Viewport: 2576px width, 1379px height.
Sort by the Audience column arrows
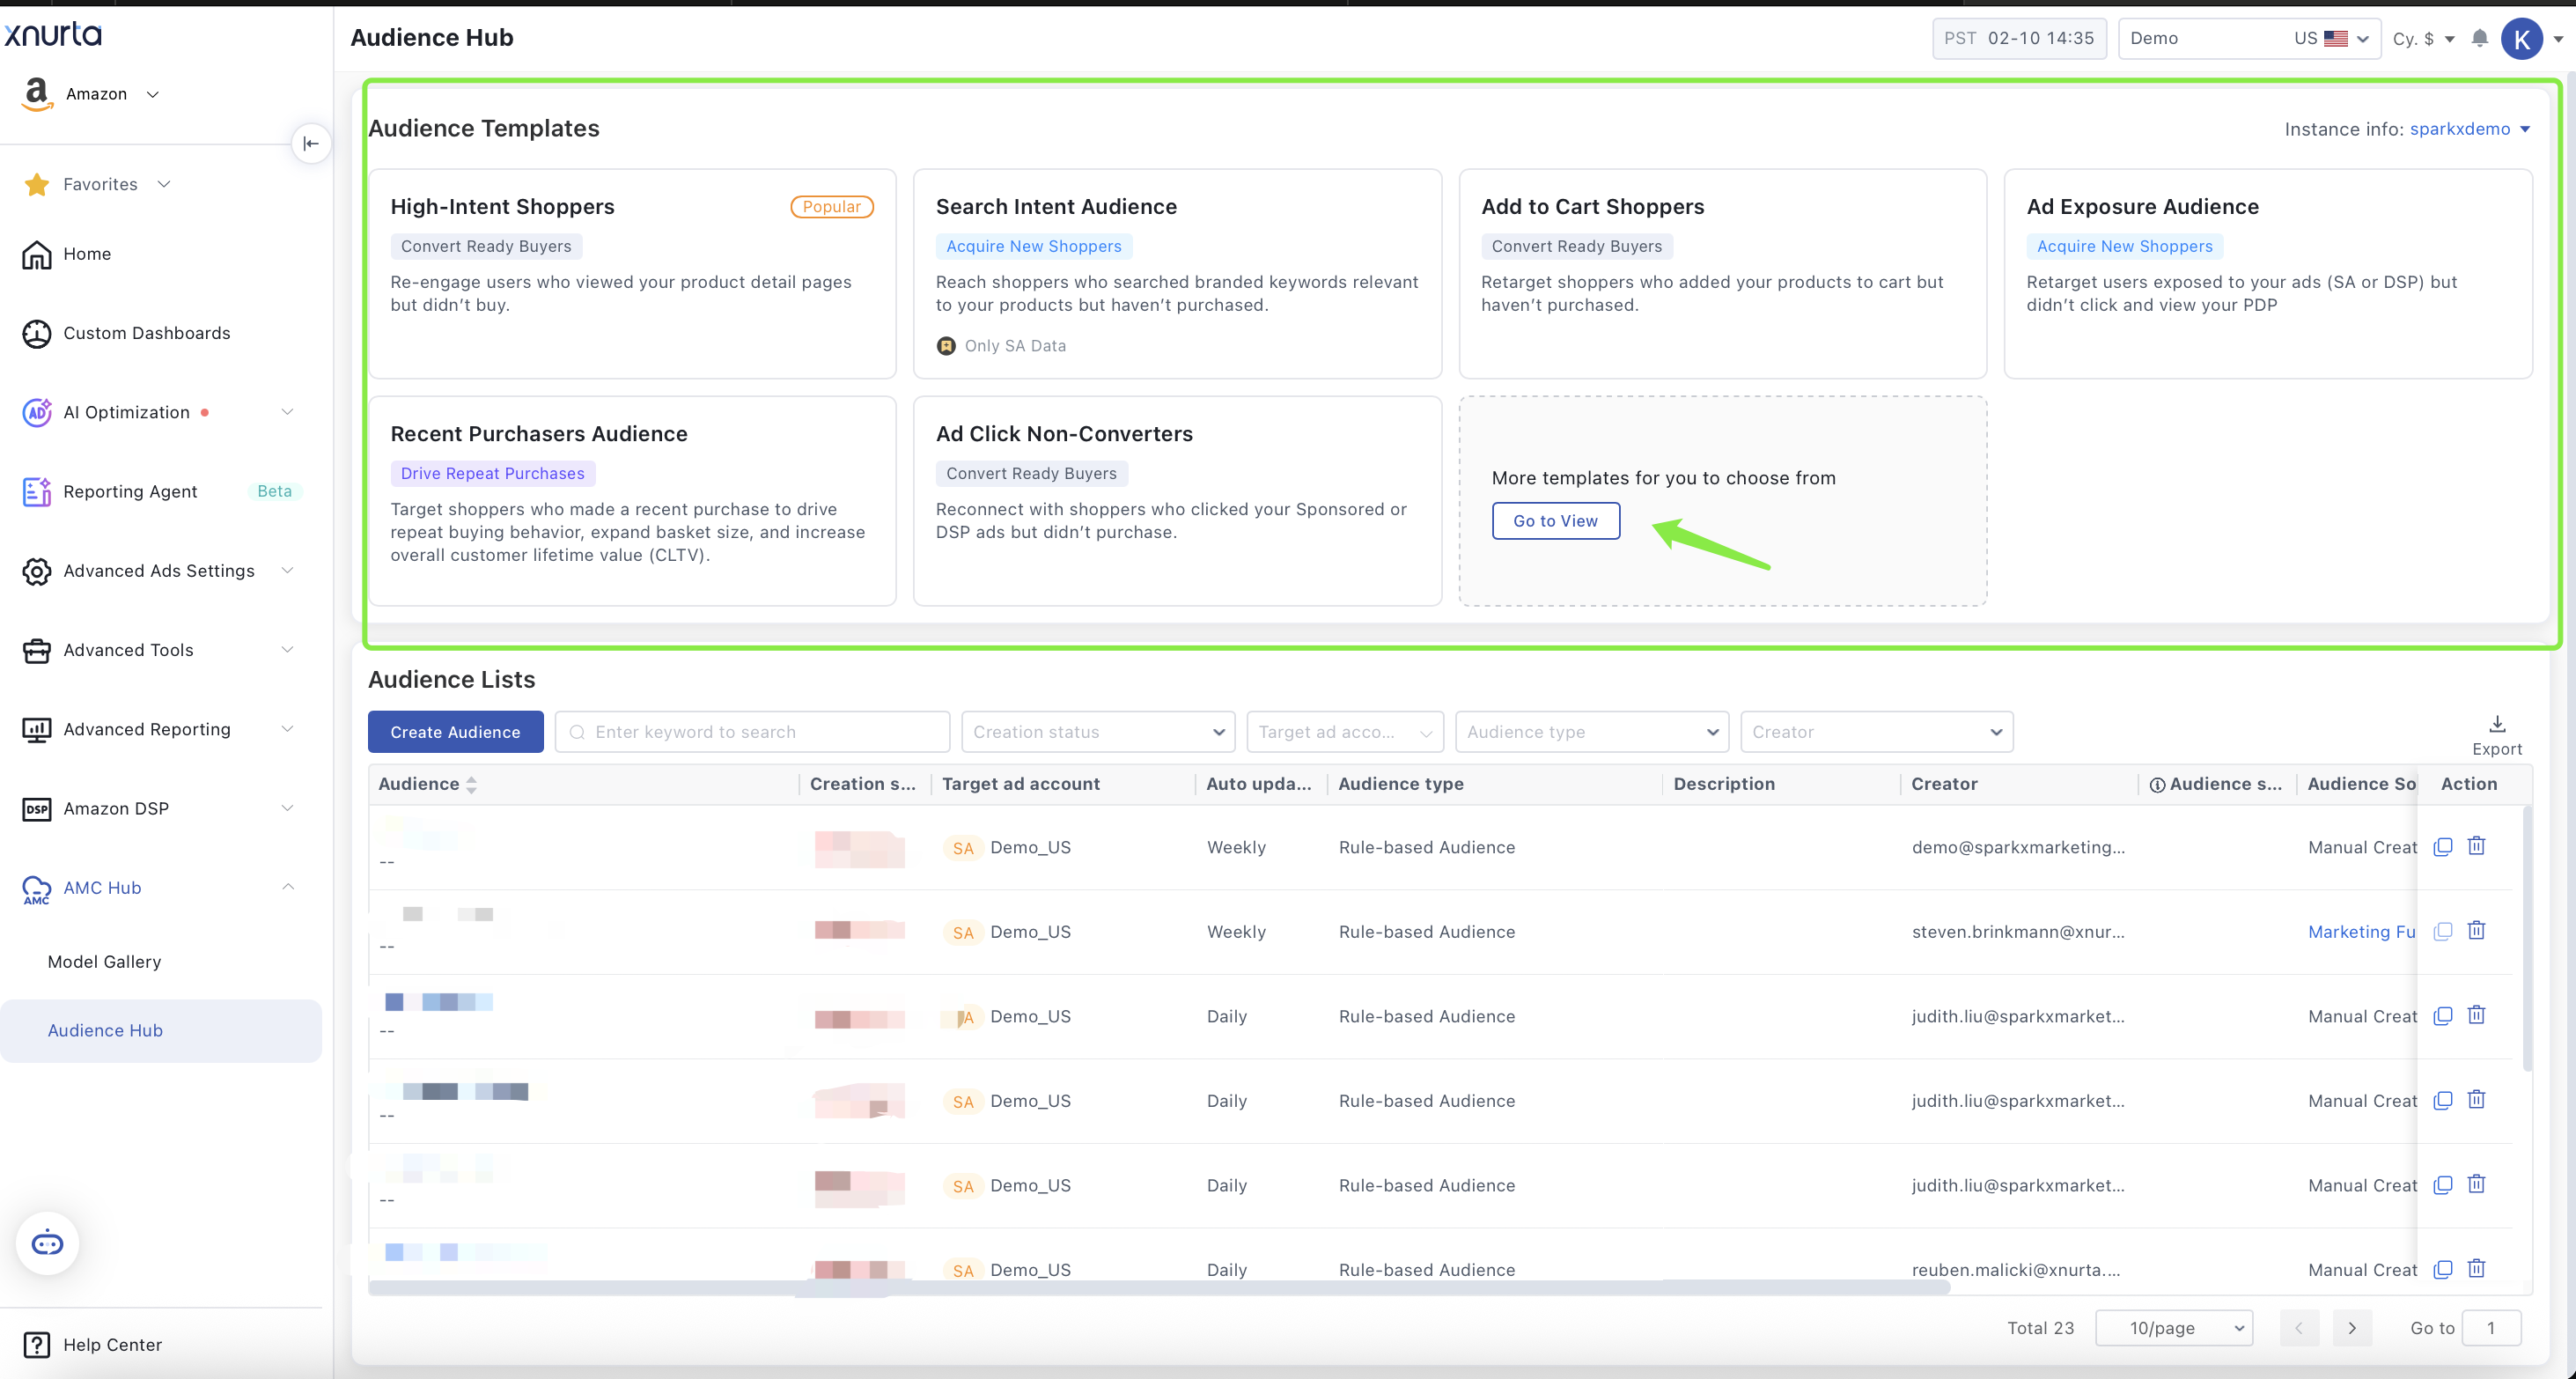click(471, 784)
